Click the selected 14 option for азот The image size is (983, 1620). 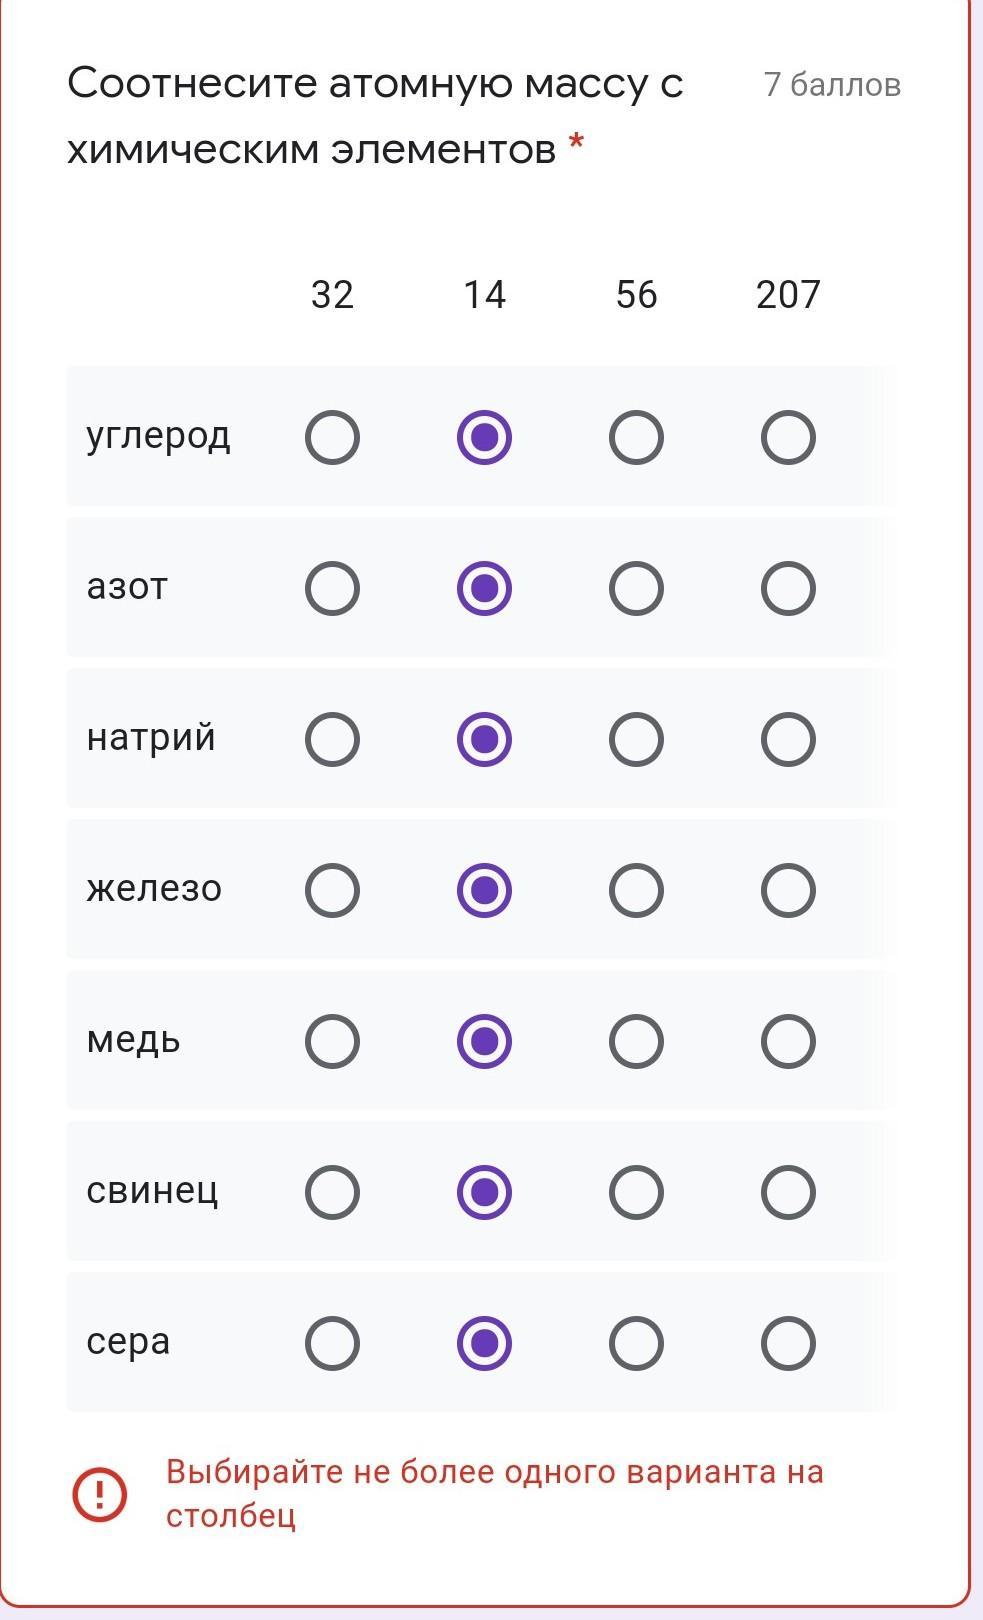[484, 588]
